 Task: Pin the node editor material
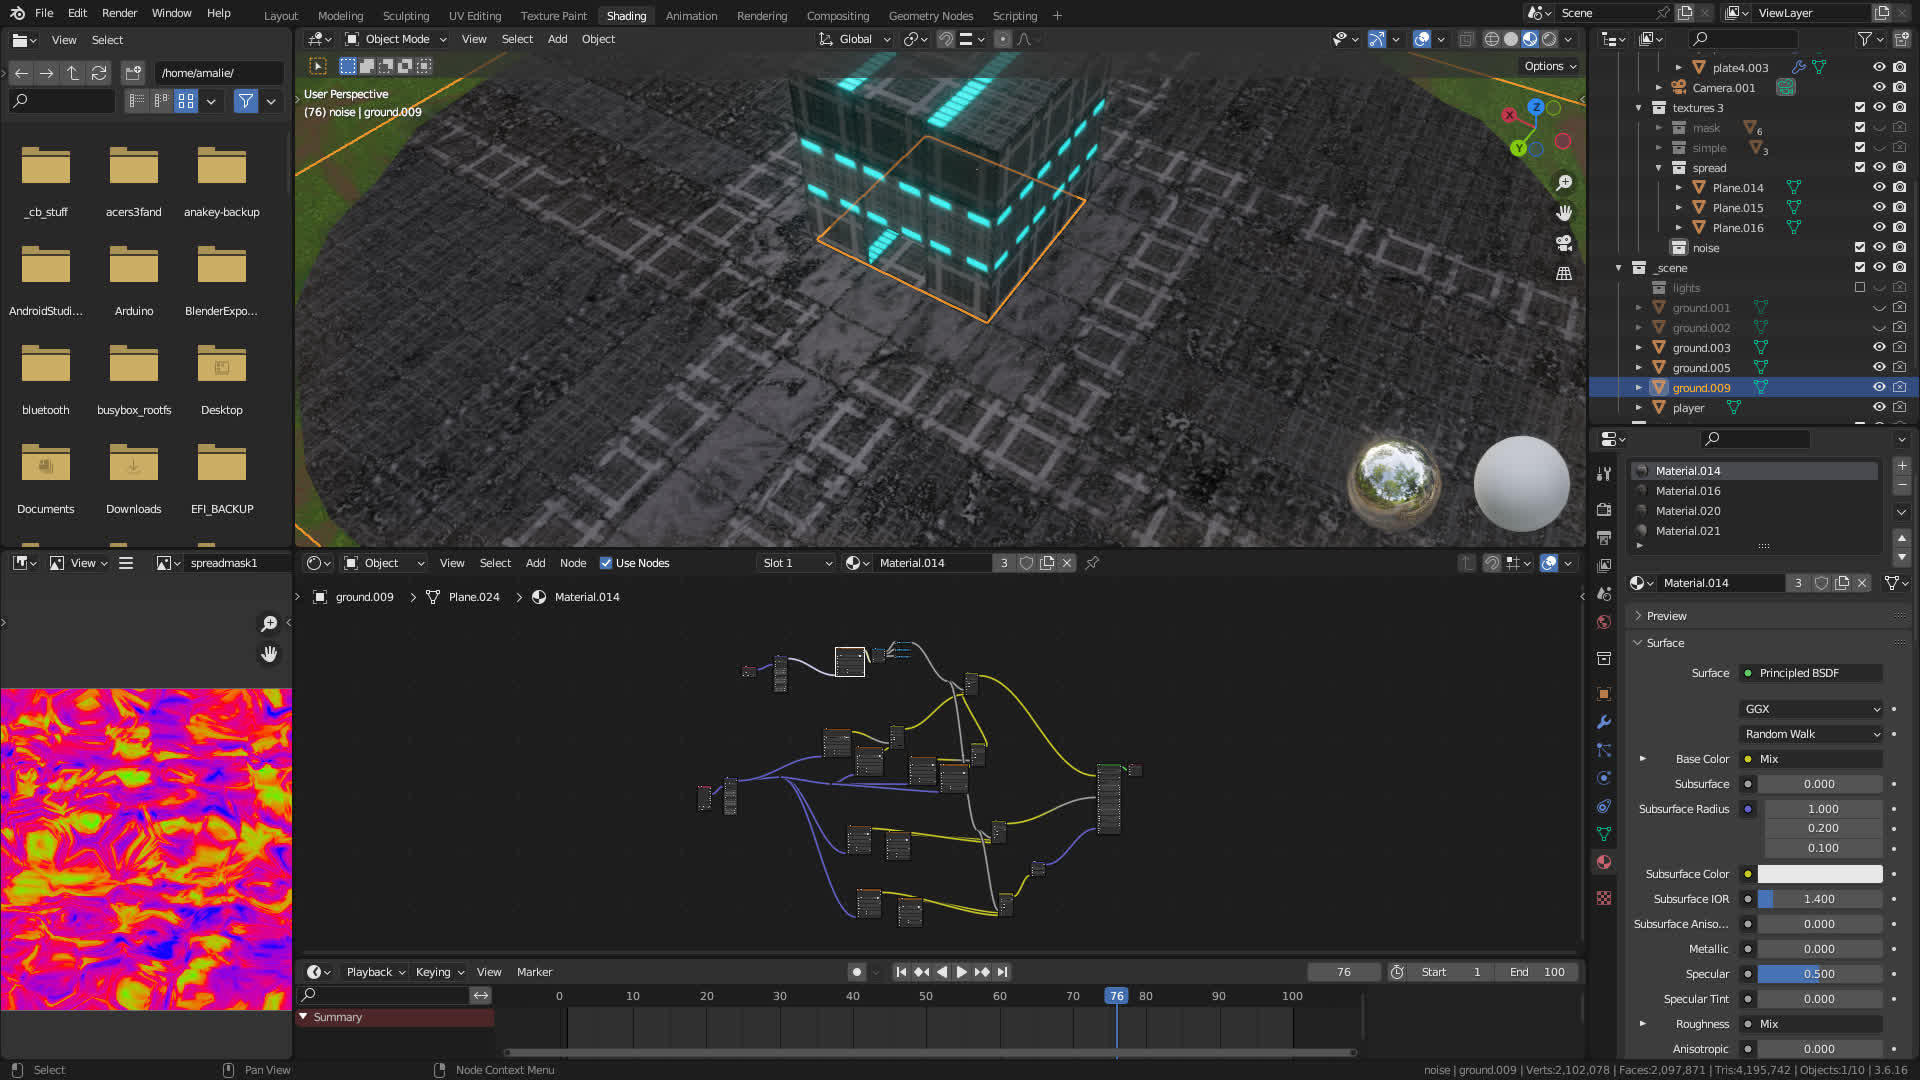[x=1092, y=563]
